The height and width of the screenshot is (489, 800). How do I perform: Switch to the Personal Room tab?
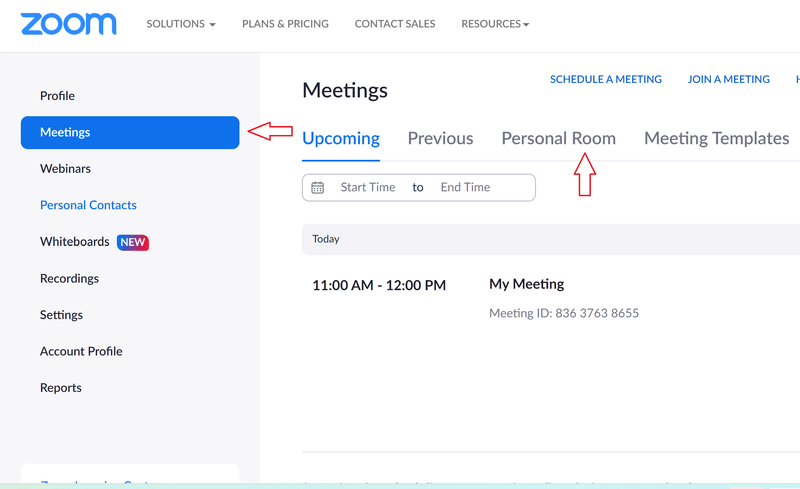[x=559, y=138]
